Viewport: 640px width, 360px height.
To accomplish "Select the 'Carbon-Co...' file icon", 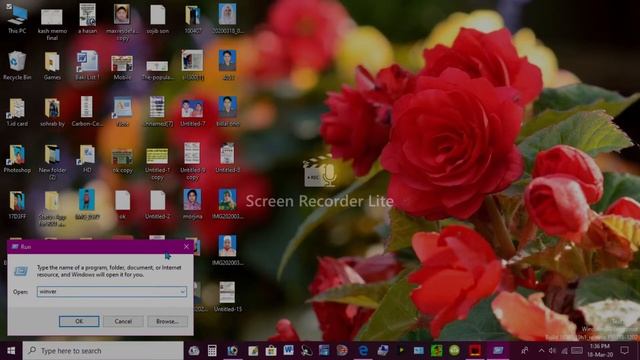I will point(87,112).
